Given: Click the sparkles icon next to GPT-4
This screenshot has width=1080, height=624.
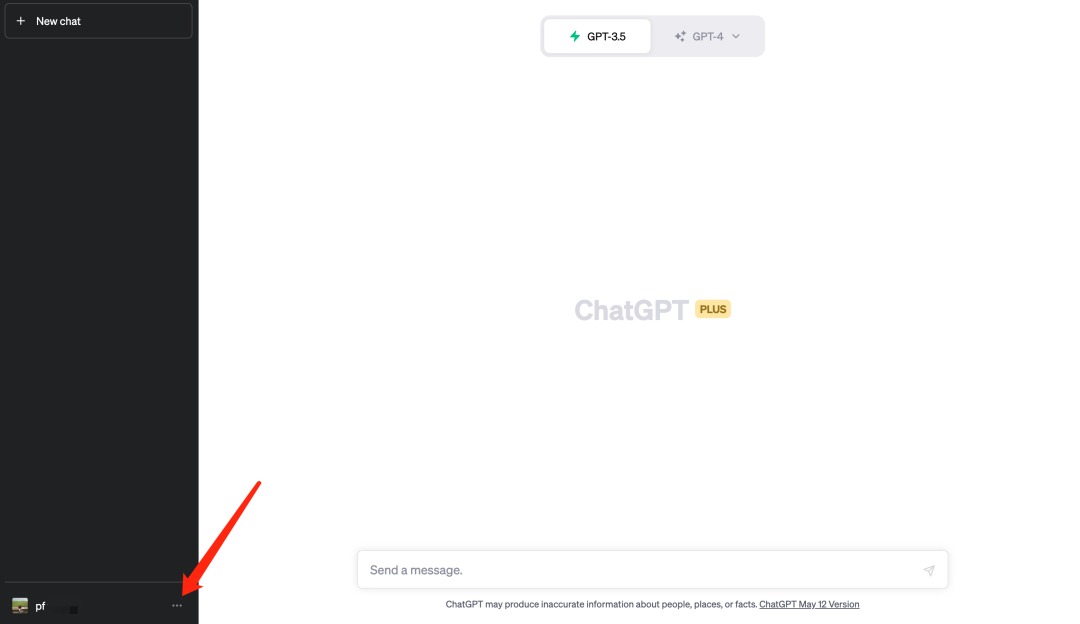Looking at the screenshot, I should click(x=680, y=37).
